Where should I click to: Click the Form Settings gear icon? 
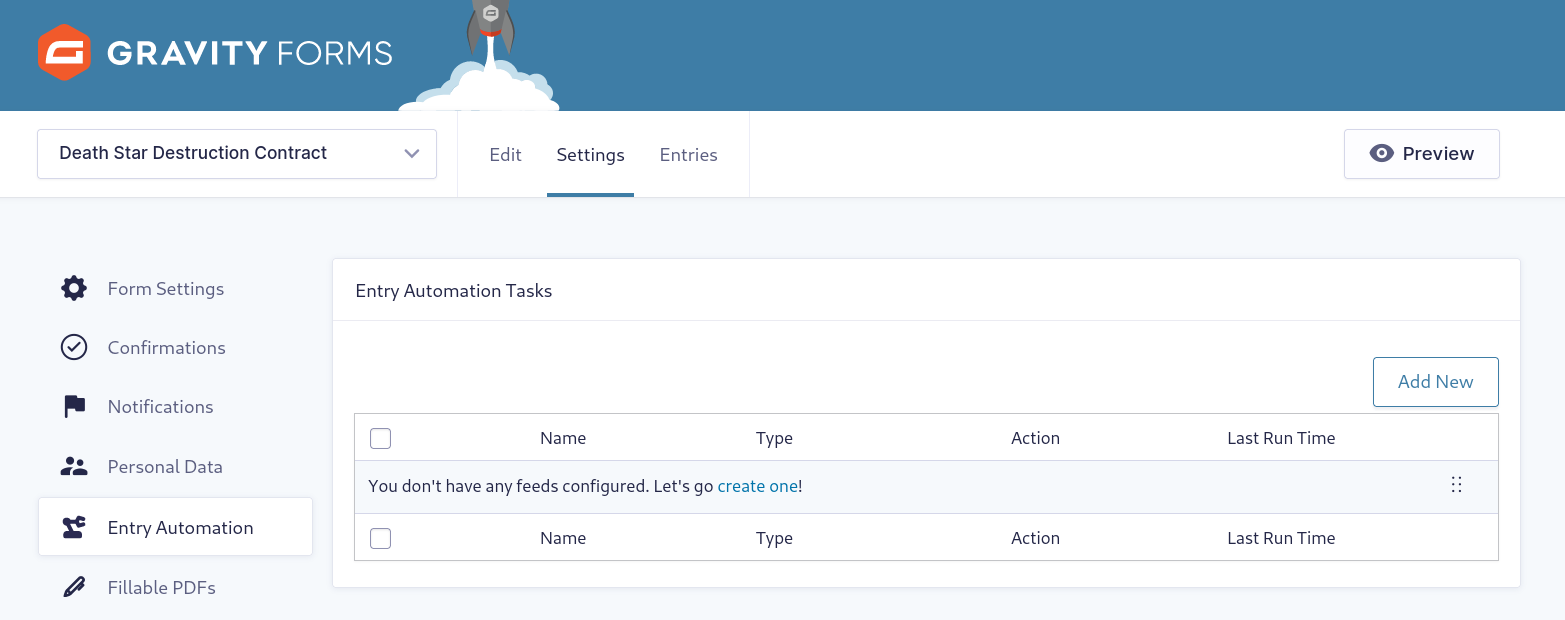click(x=74, y=288)
